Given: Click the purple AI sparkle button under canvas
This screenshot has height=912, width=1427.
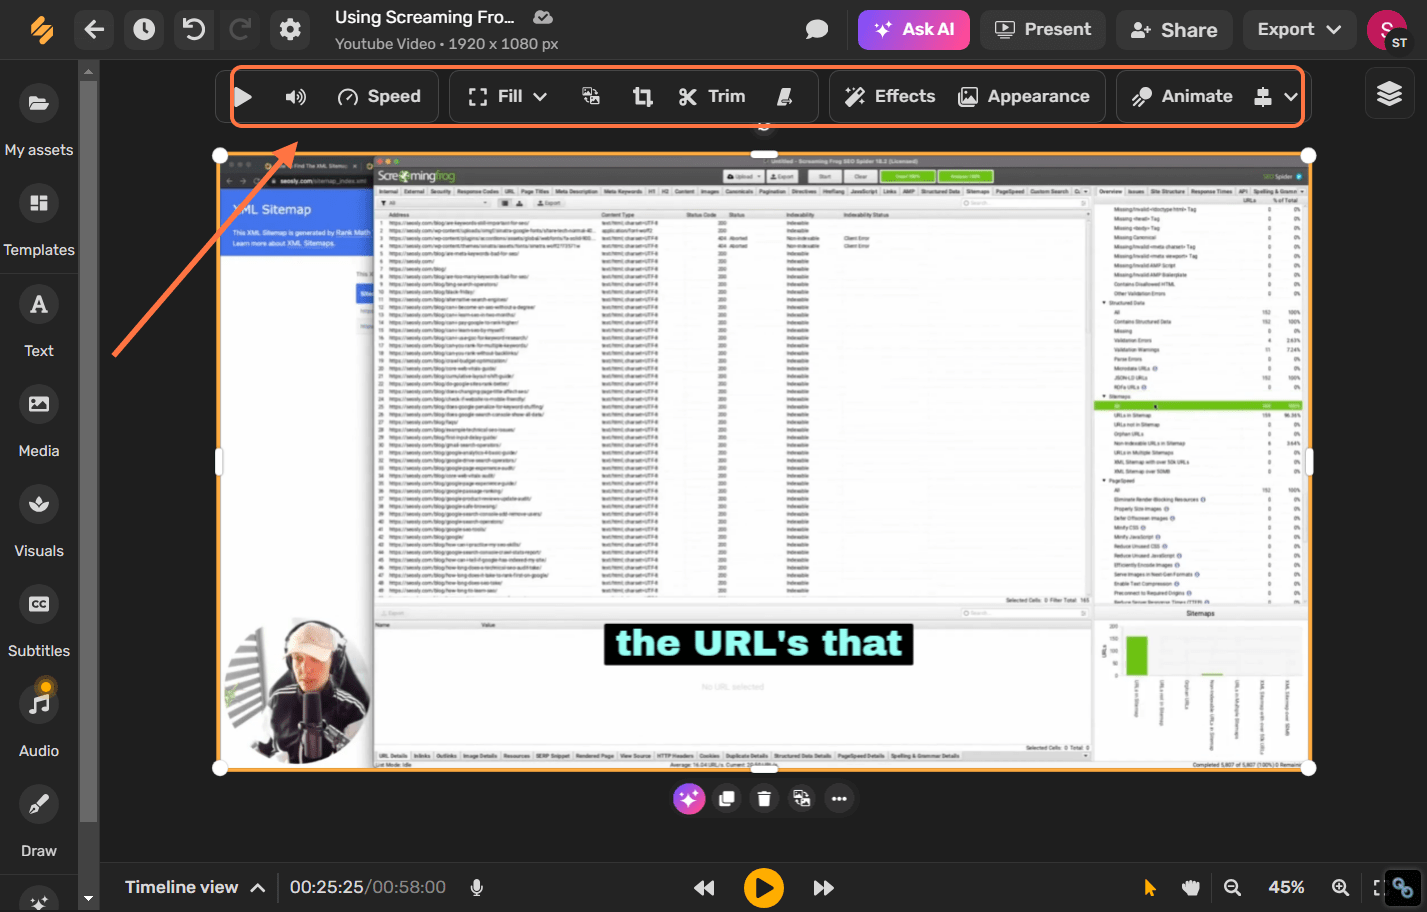Looking at the screenshot, I should pos(689,798).
